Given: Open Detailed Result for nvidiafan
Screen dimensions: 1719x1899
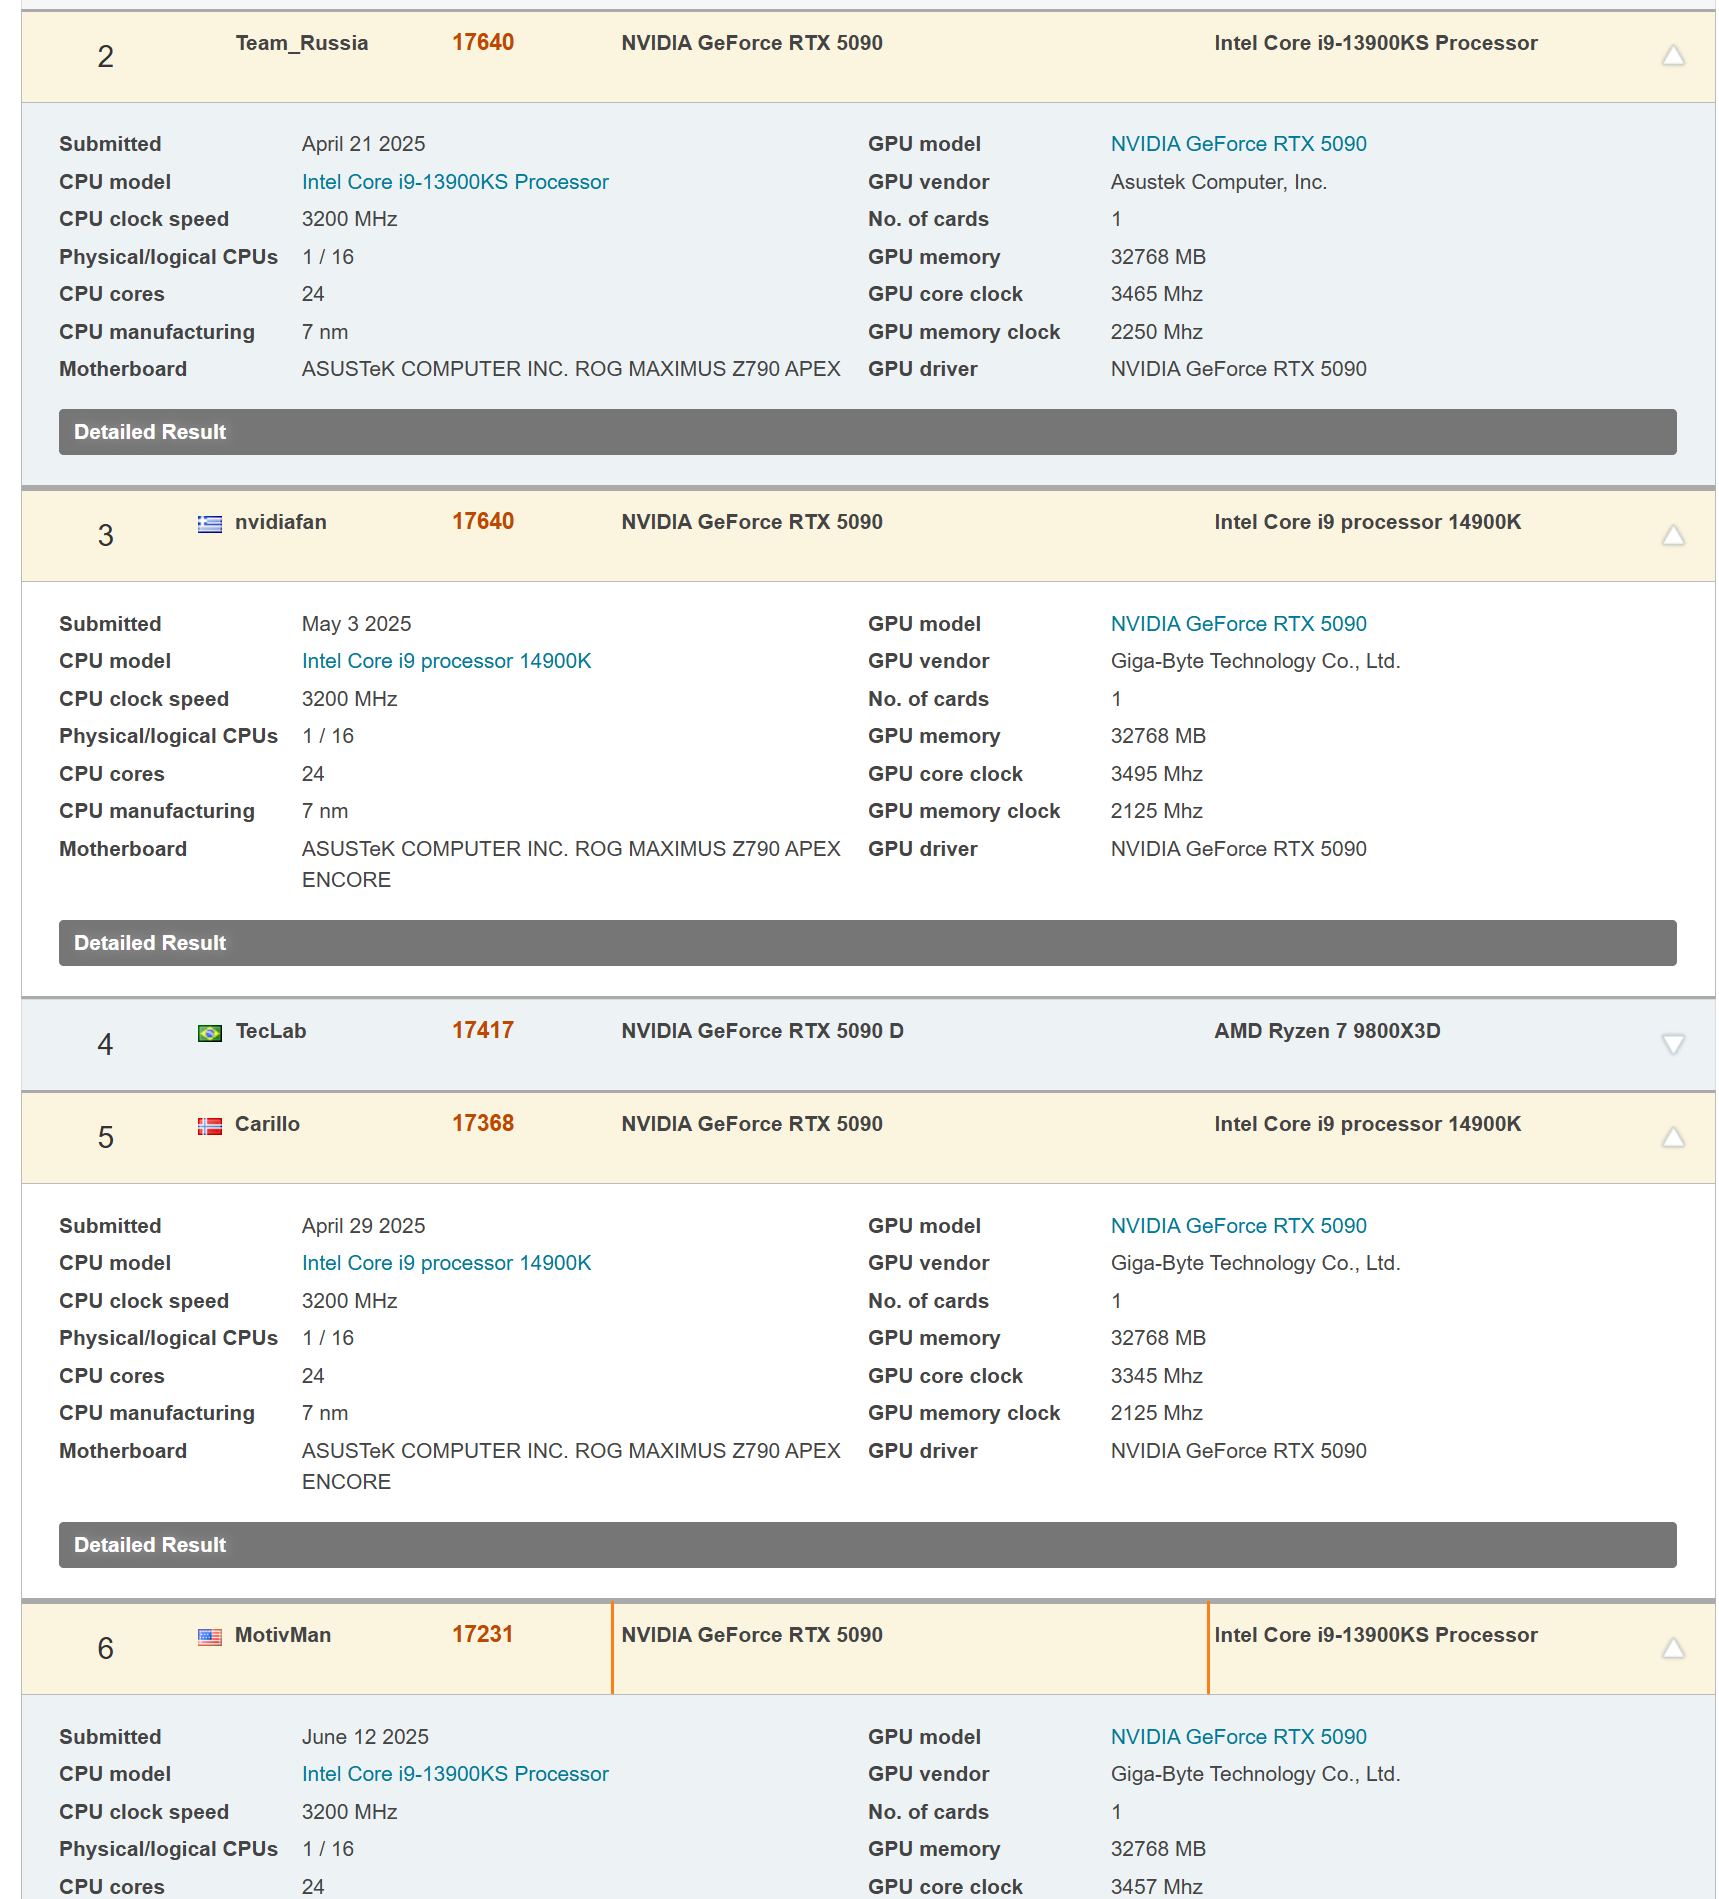Looking at the screenshot, I should [x=867, y=943].
